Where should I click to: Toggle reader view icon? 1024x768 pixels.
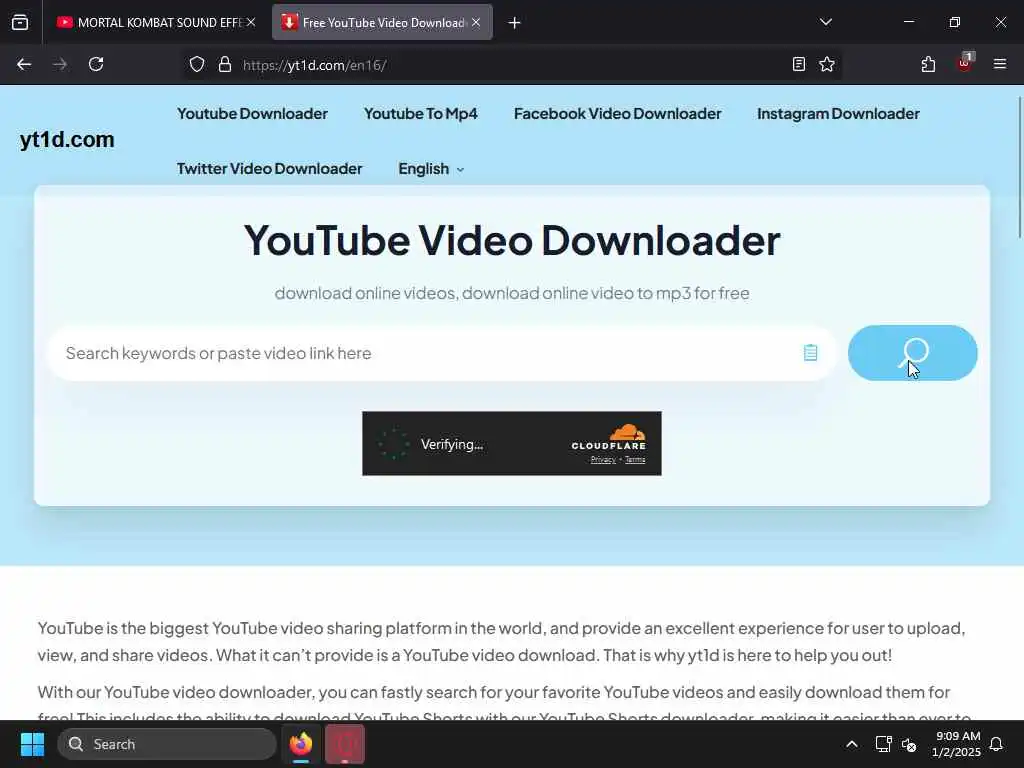pyautogui.click(x=798, y=64)
